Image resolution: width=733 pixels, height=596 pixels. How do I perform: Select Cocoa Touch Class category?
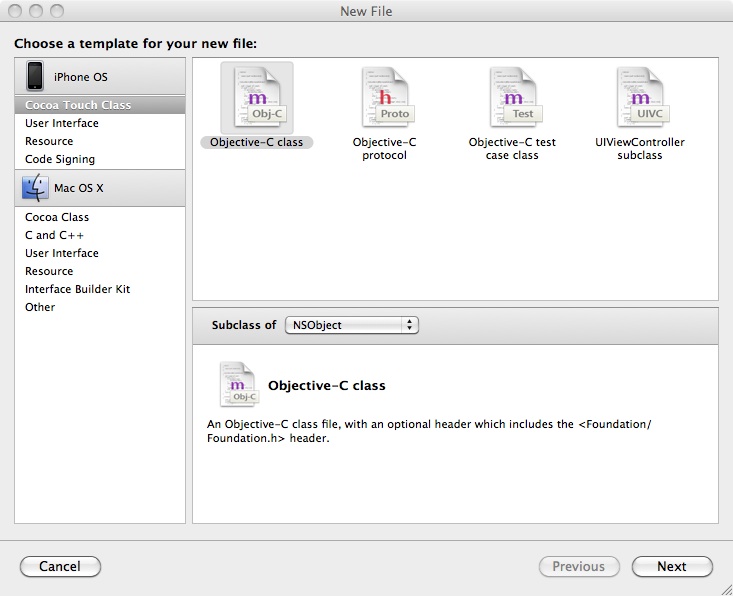(100, 105)
